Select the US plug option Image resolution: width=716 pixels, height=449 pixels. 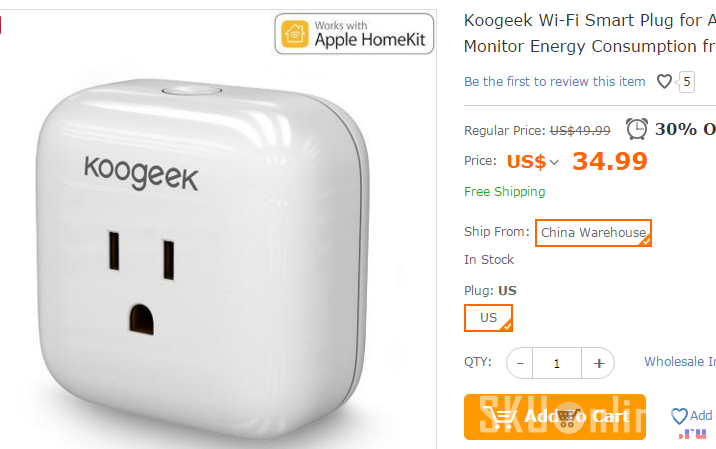coord(488,318)
